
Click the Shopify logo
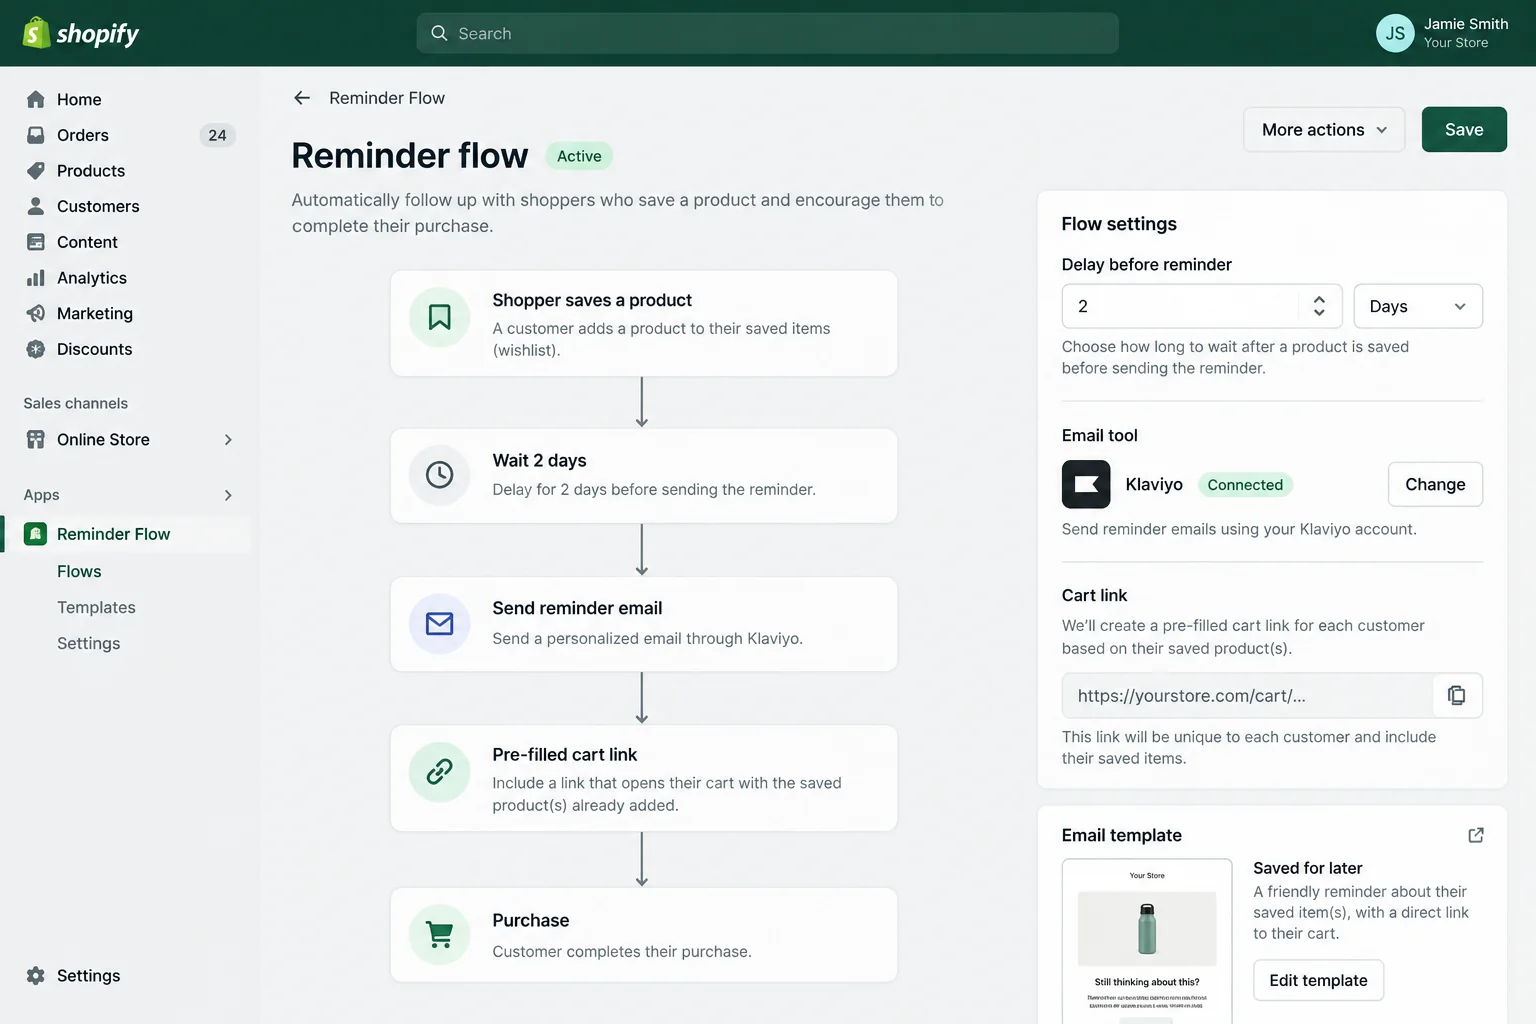pyautogui.click(x=81, y=33)
